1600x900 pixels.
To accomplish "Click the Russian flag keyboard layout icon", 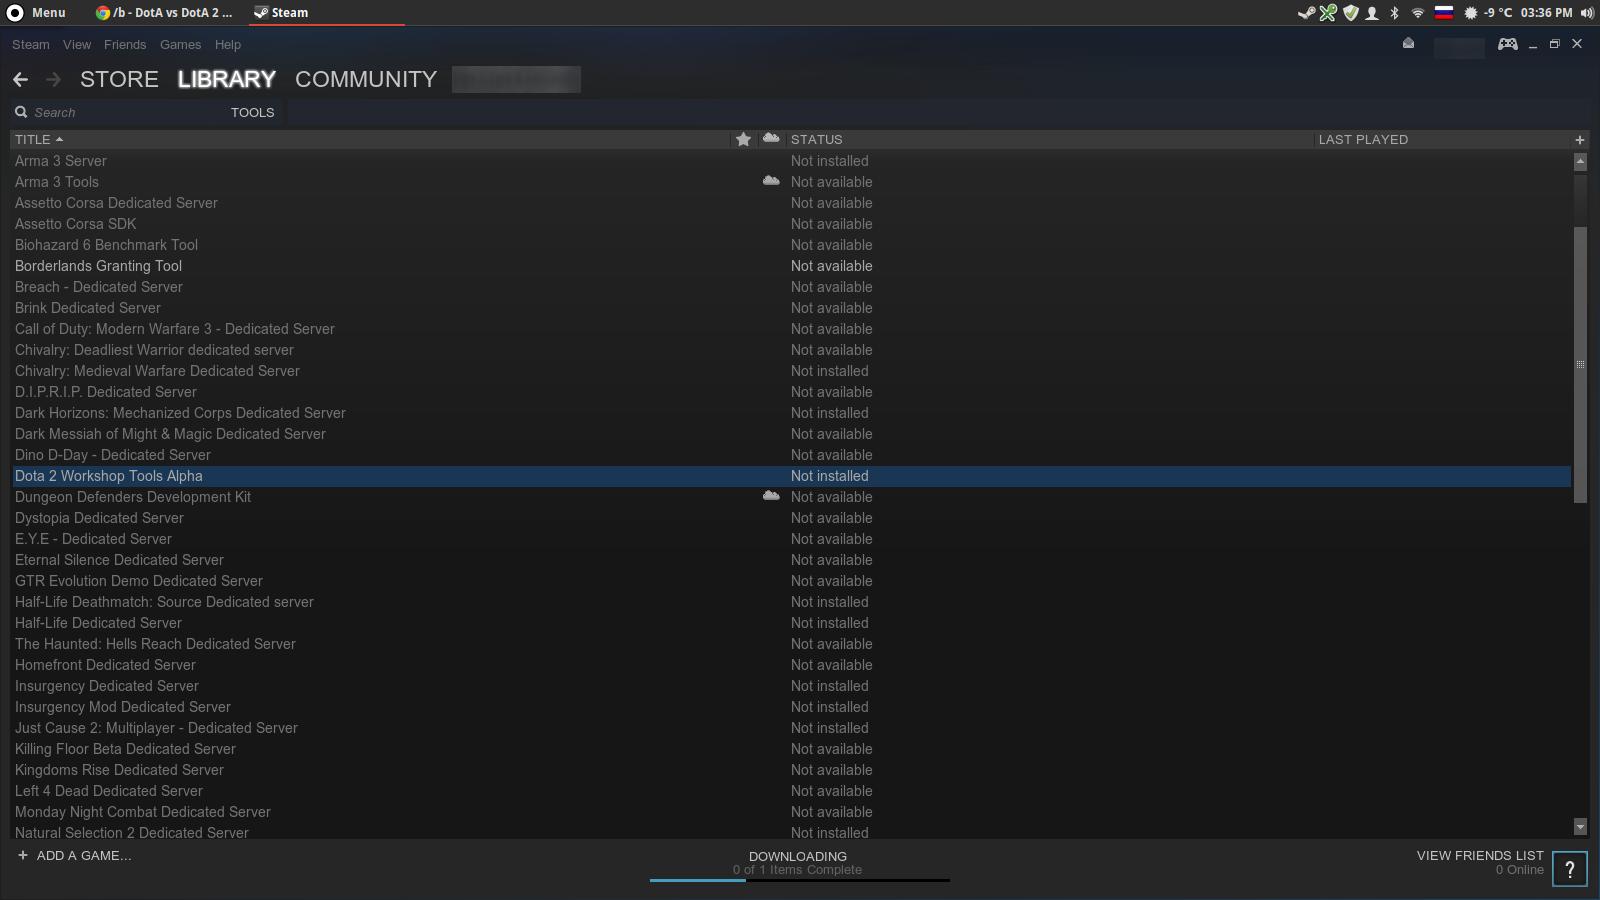I will (1444, 13).
